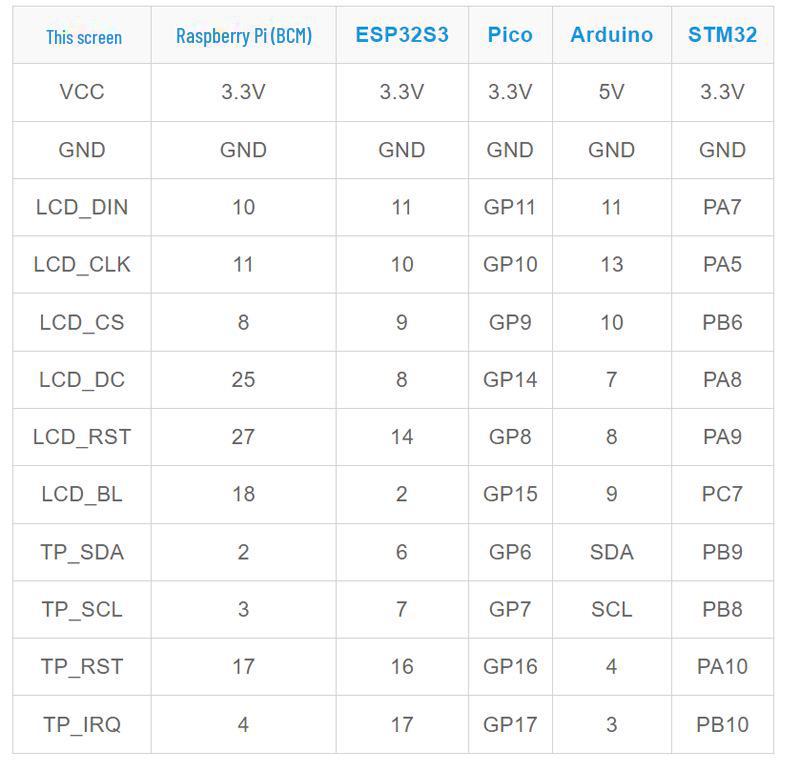
Task: Click the LCD_DIN row label
Action: click(82, 207)
